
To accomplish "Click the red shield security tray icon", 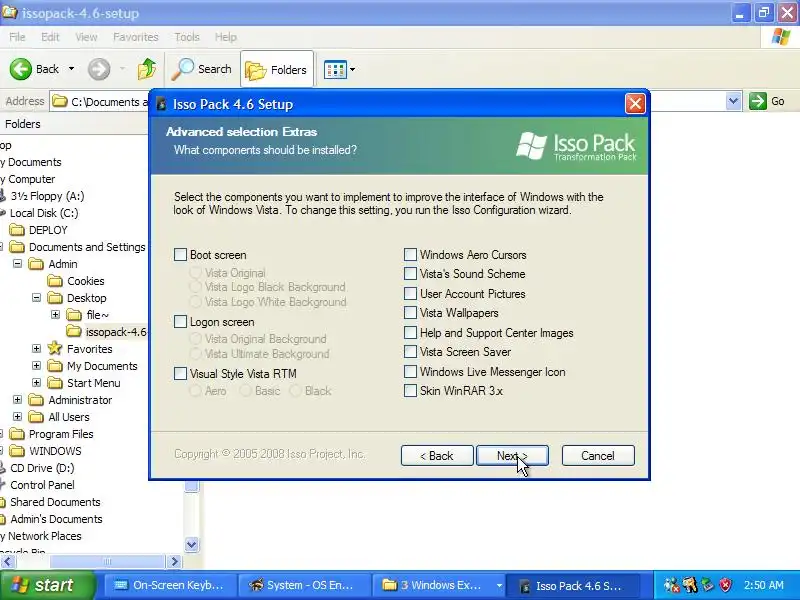I will coord(726,585).
